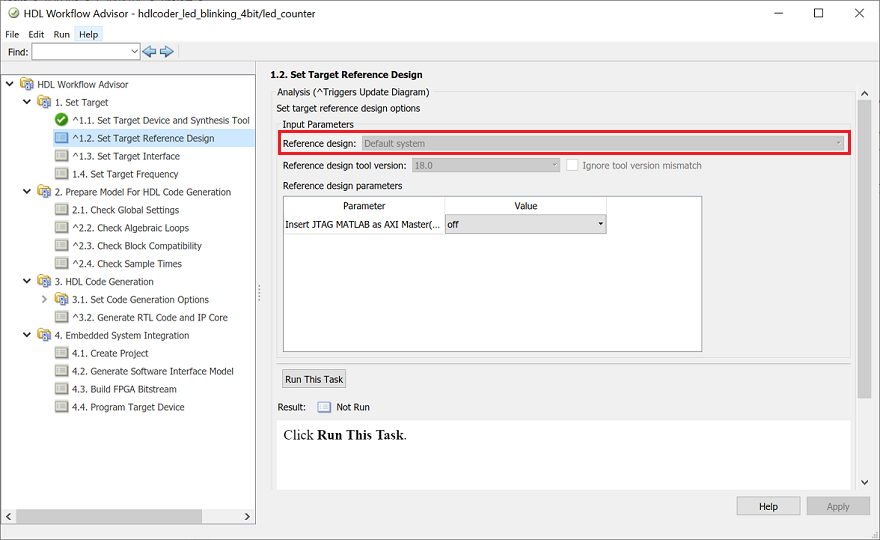Select 1.1 Set Target Device and Synthesis Tool
Viewport: 880px width, 540px height.
[x=161, y=120]
